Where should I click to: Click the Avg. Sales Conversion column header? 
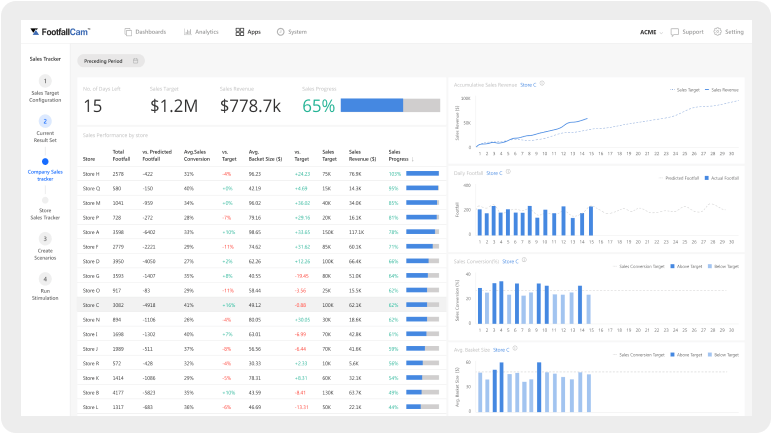[197, 156]
